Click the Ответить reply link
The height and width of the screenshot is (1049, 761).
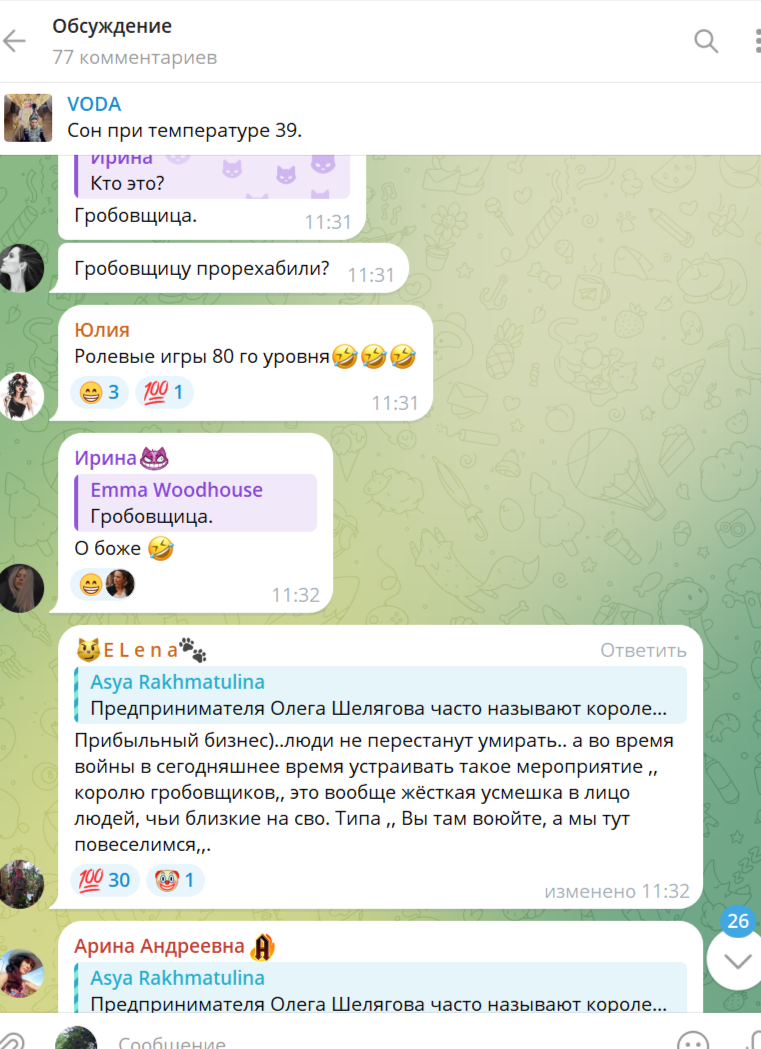[x=643, y=650]
